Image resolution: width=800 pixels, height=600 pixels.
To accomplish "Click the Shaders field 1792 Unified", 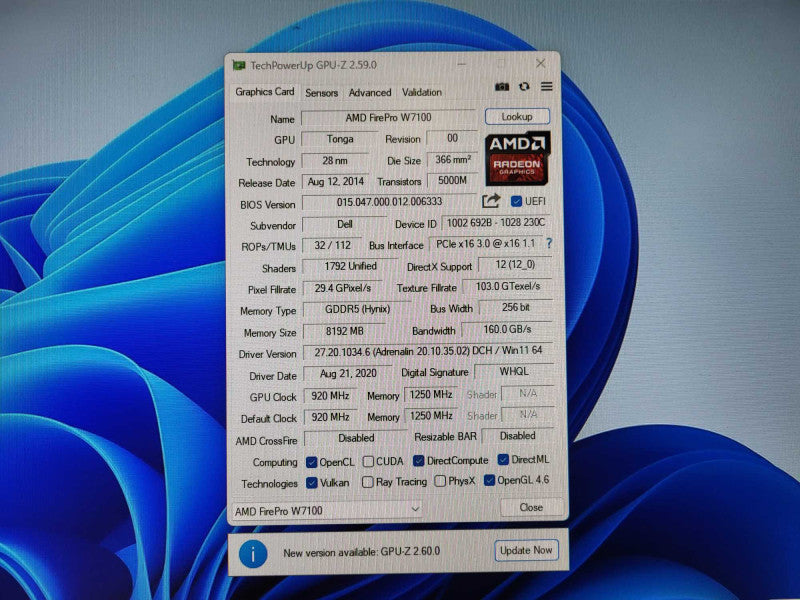I will [x=350, y=266].
